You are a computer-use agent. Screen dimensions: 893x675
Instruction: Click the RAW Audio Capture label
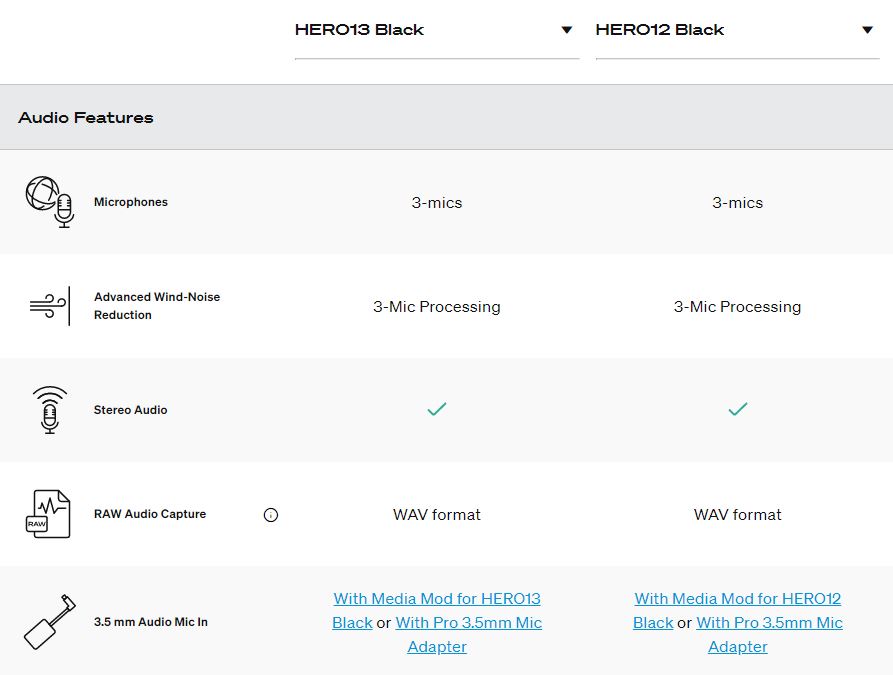[x=150, y=514]
